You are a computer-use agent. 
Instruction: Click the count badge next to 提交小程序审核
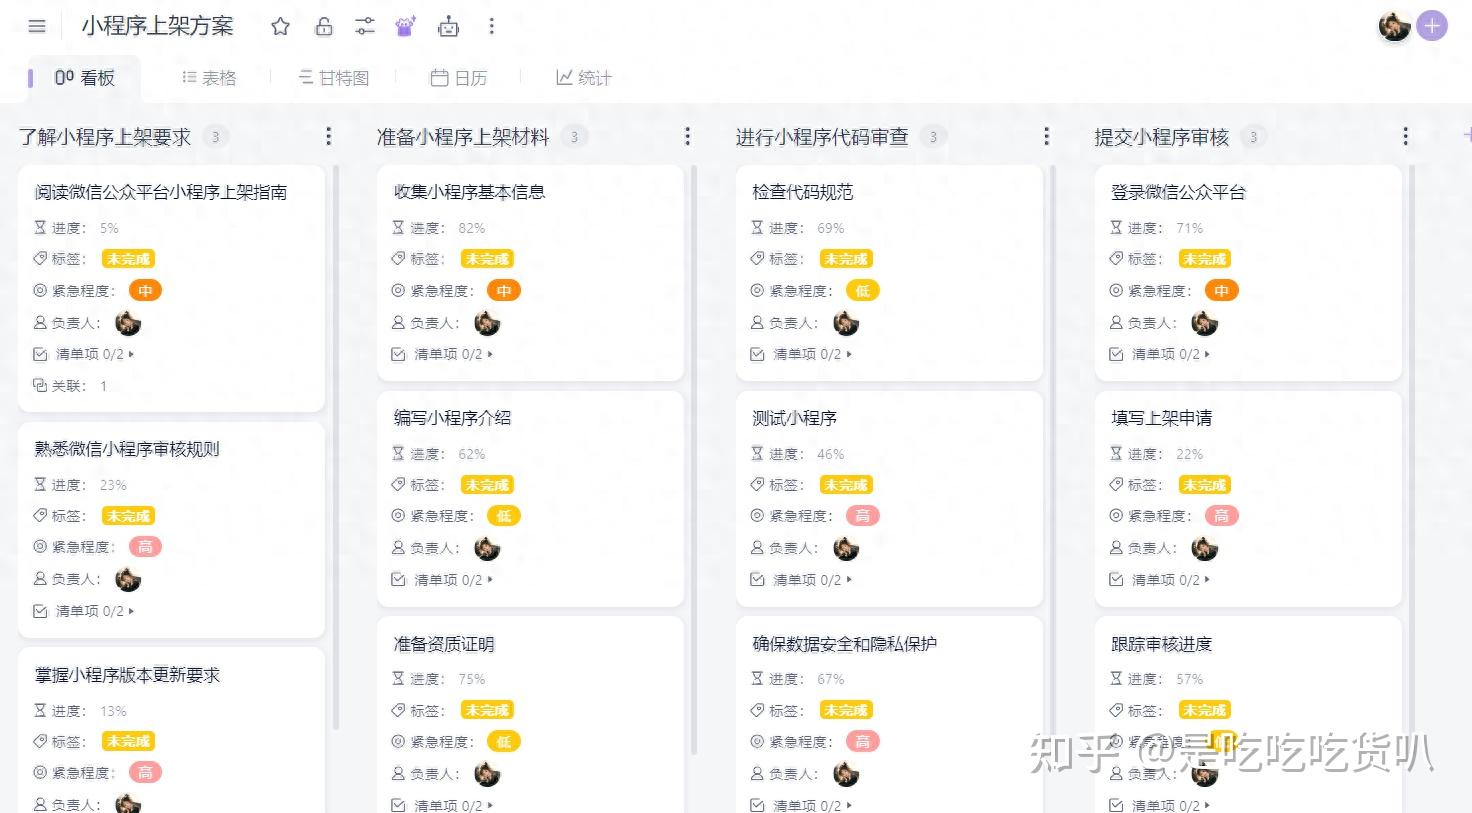point(1253,137)
